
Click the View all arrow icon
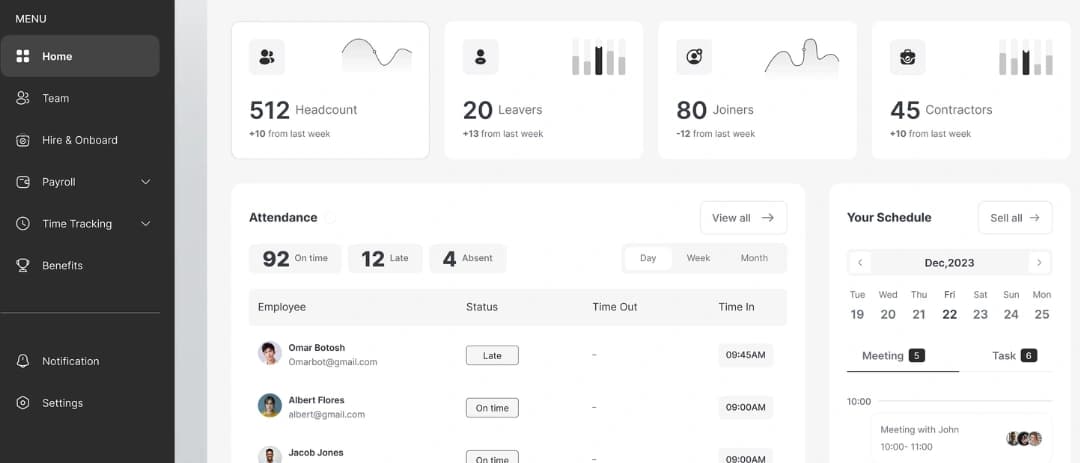(x=767, y=218)
